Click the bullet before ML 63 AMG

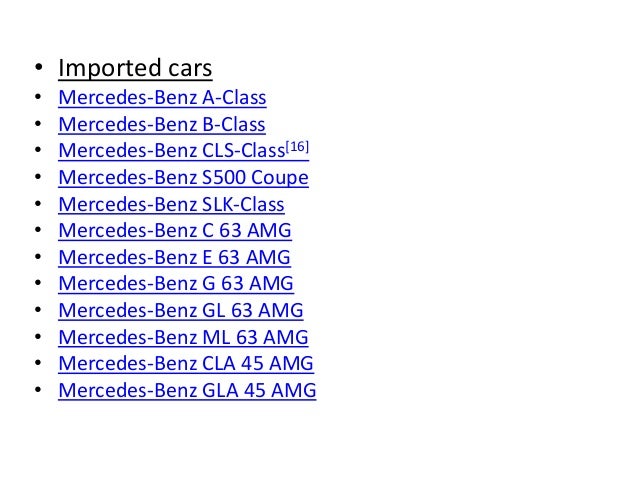(38, 337)
